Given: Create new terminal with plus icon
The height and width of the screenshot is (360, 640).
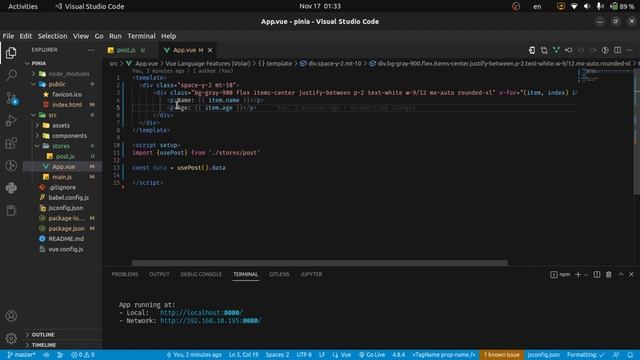Looking at the screenshot, I should click(x=578, y=274).
